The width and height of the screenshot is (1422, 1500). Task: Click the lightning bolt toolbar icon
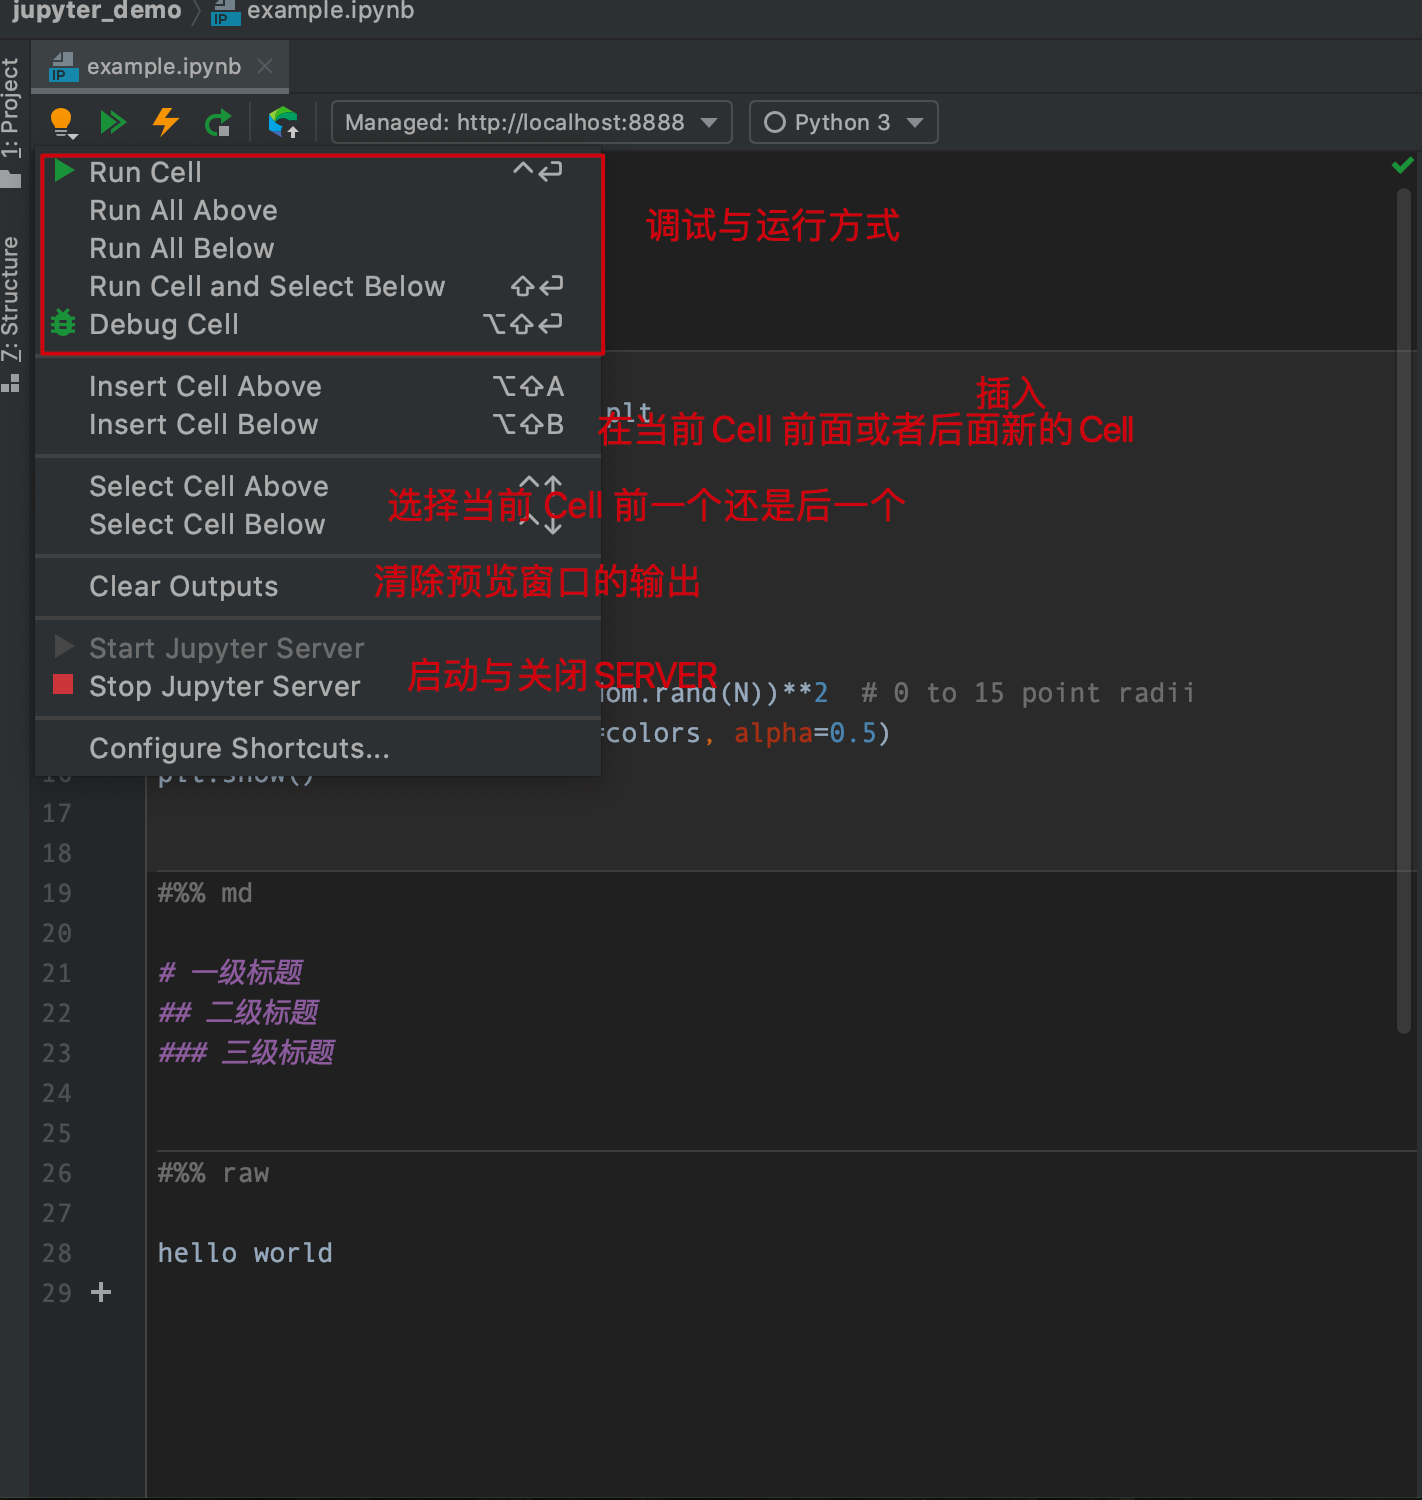pyautogui.click(x=166, y=122)
